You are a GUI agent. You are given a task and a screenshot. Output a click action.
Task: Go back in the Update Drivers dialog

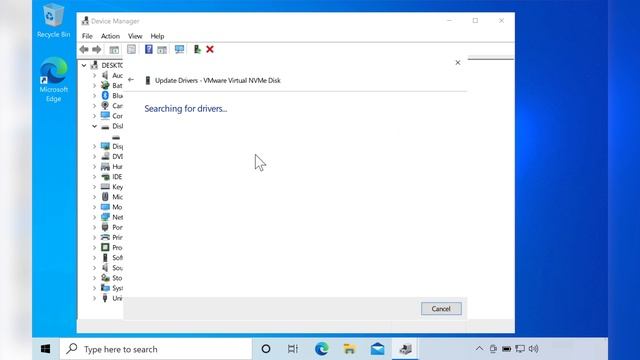pyautogui.click(x=131, y=80)
